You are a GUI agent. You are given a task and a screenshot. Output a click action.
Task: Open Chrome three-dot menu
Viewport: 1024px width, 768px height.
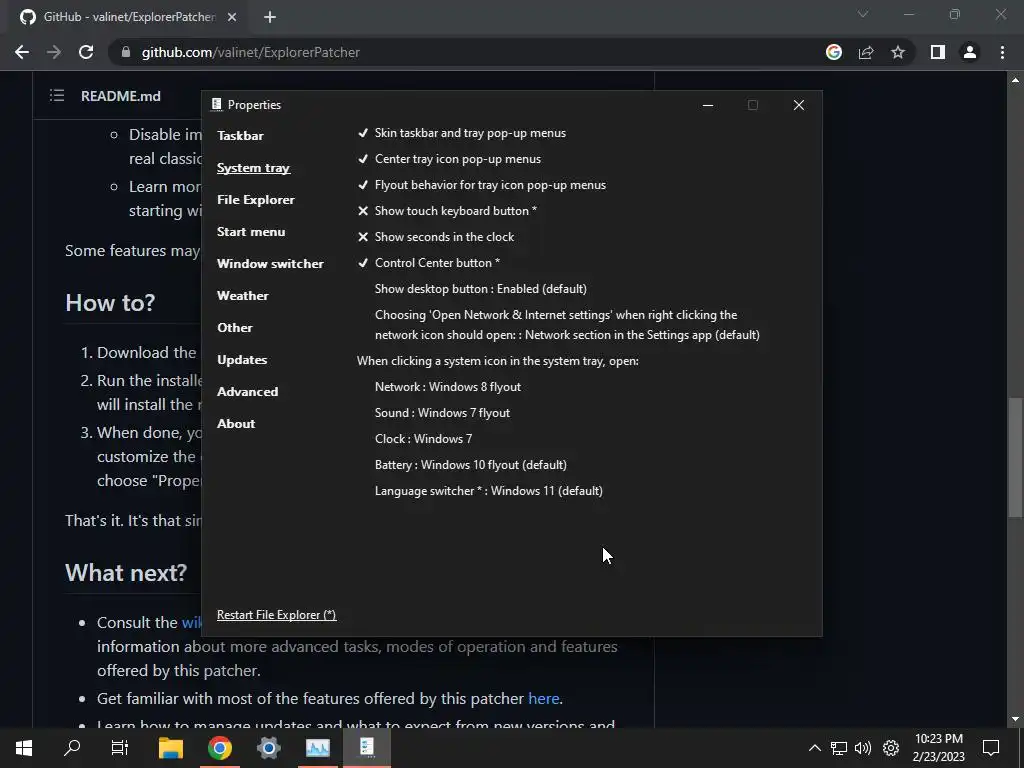point(1002,52)
